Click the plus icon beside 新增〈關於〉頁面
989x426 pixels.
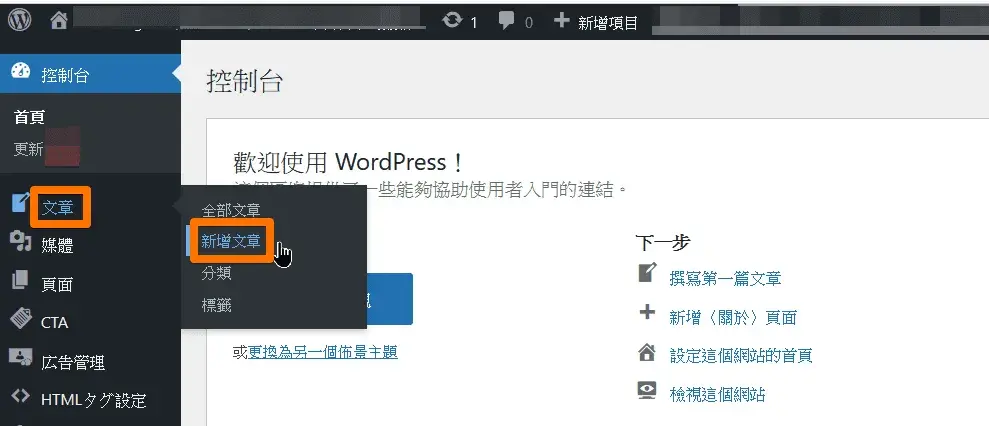pos(647,312)
